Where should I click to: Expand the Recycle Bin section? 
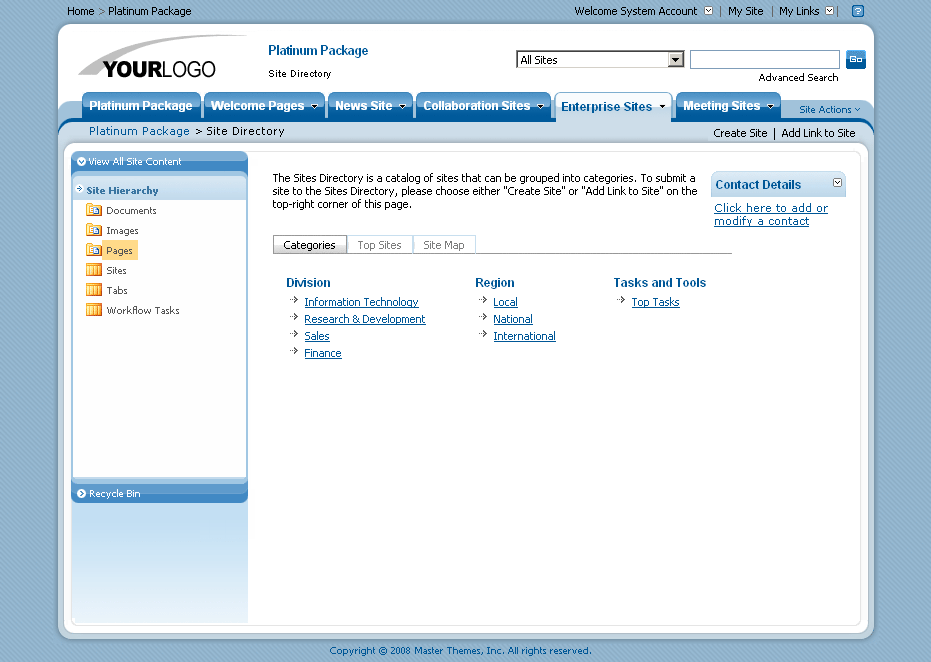(x=81, y=493)
